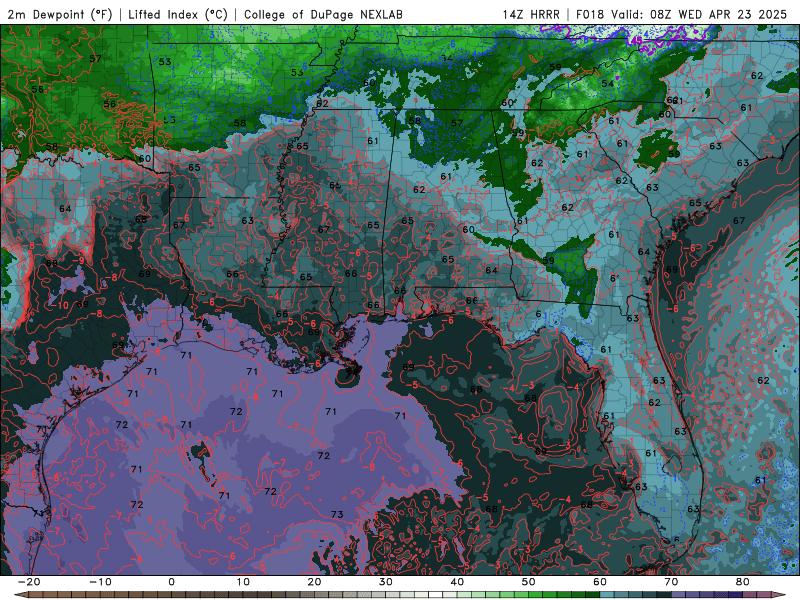Click 'College of DuPage NEXLAB' header text
The height and width of the screenshot is (600, 800).
(323, 15)
